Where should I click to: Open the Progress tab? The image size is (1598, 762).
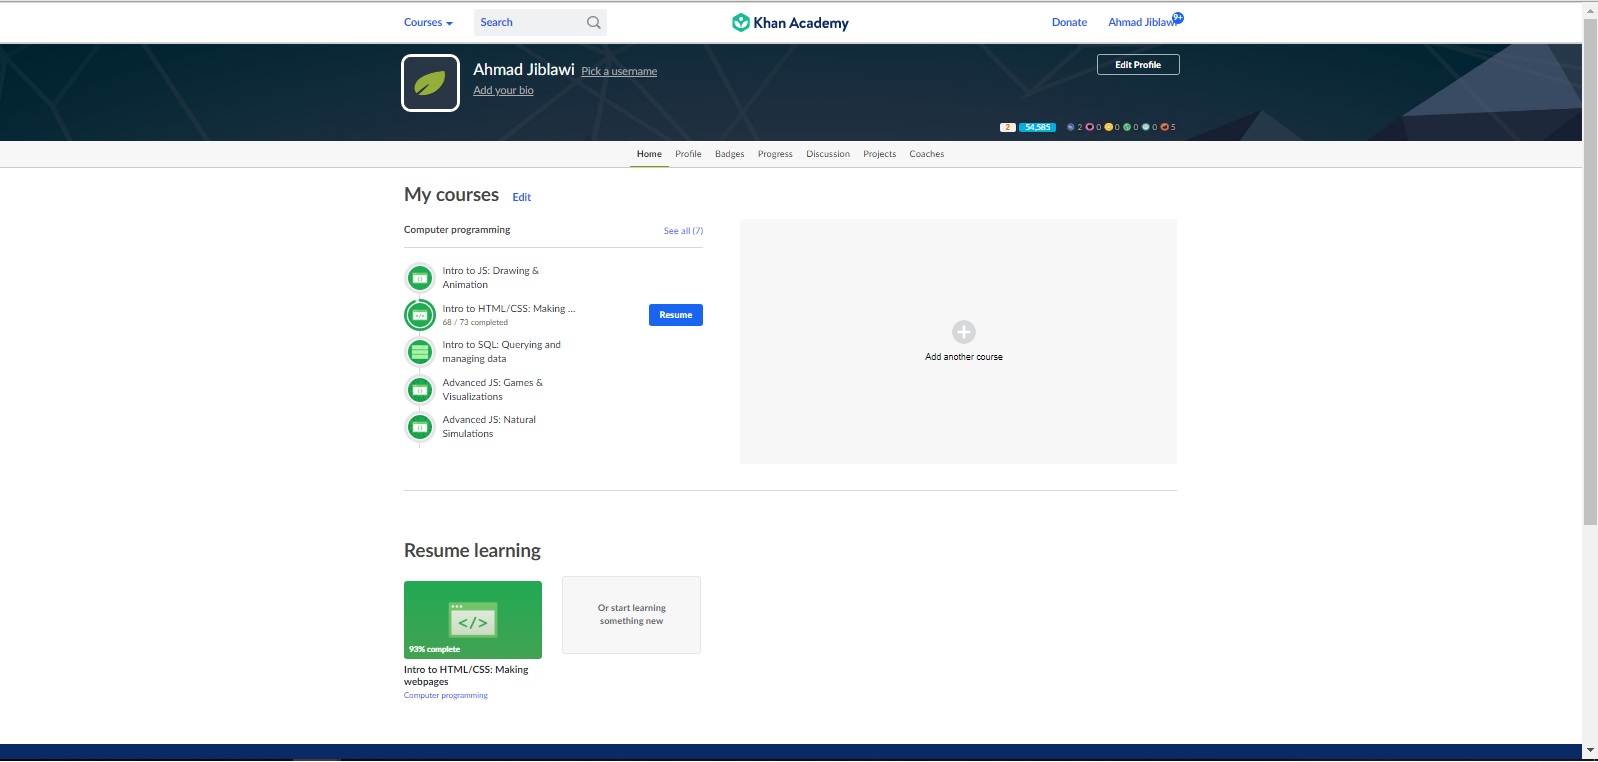pos(775,154)
